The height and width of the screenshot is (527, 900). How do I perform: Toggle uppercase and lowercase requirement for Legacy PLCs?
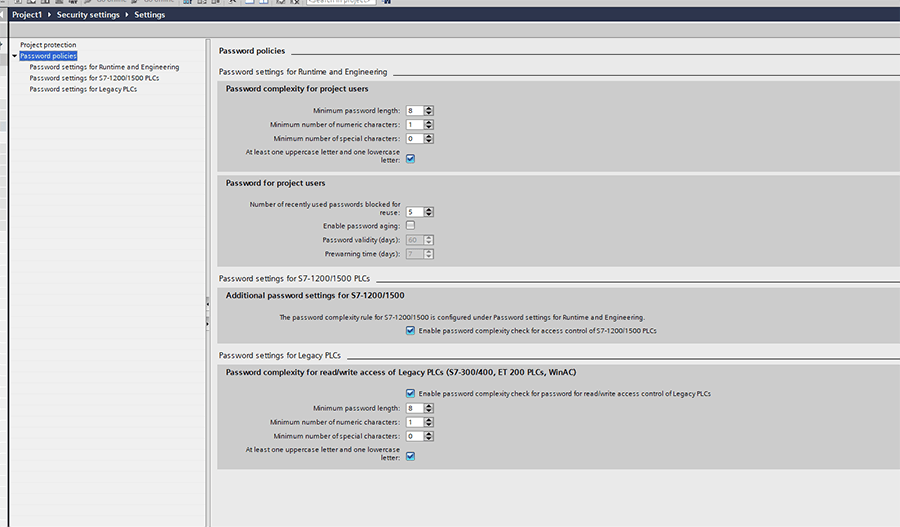coord(410,456)
